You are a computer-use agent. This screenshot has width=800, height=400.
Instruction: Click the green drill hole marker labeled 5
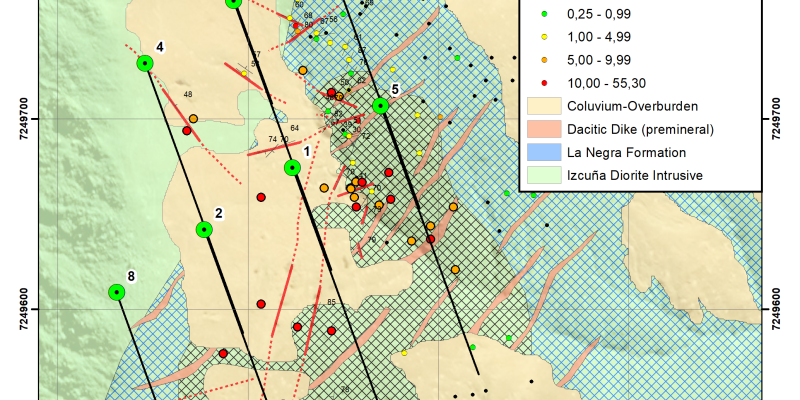click(x=380, y=106)
